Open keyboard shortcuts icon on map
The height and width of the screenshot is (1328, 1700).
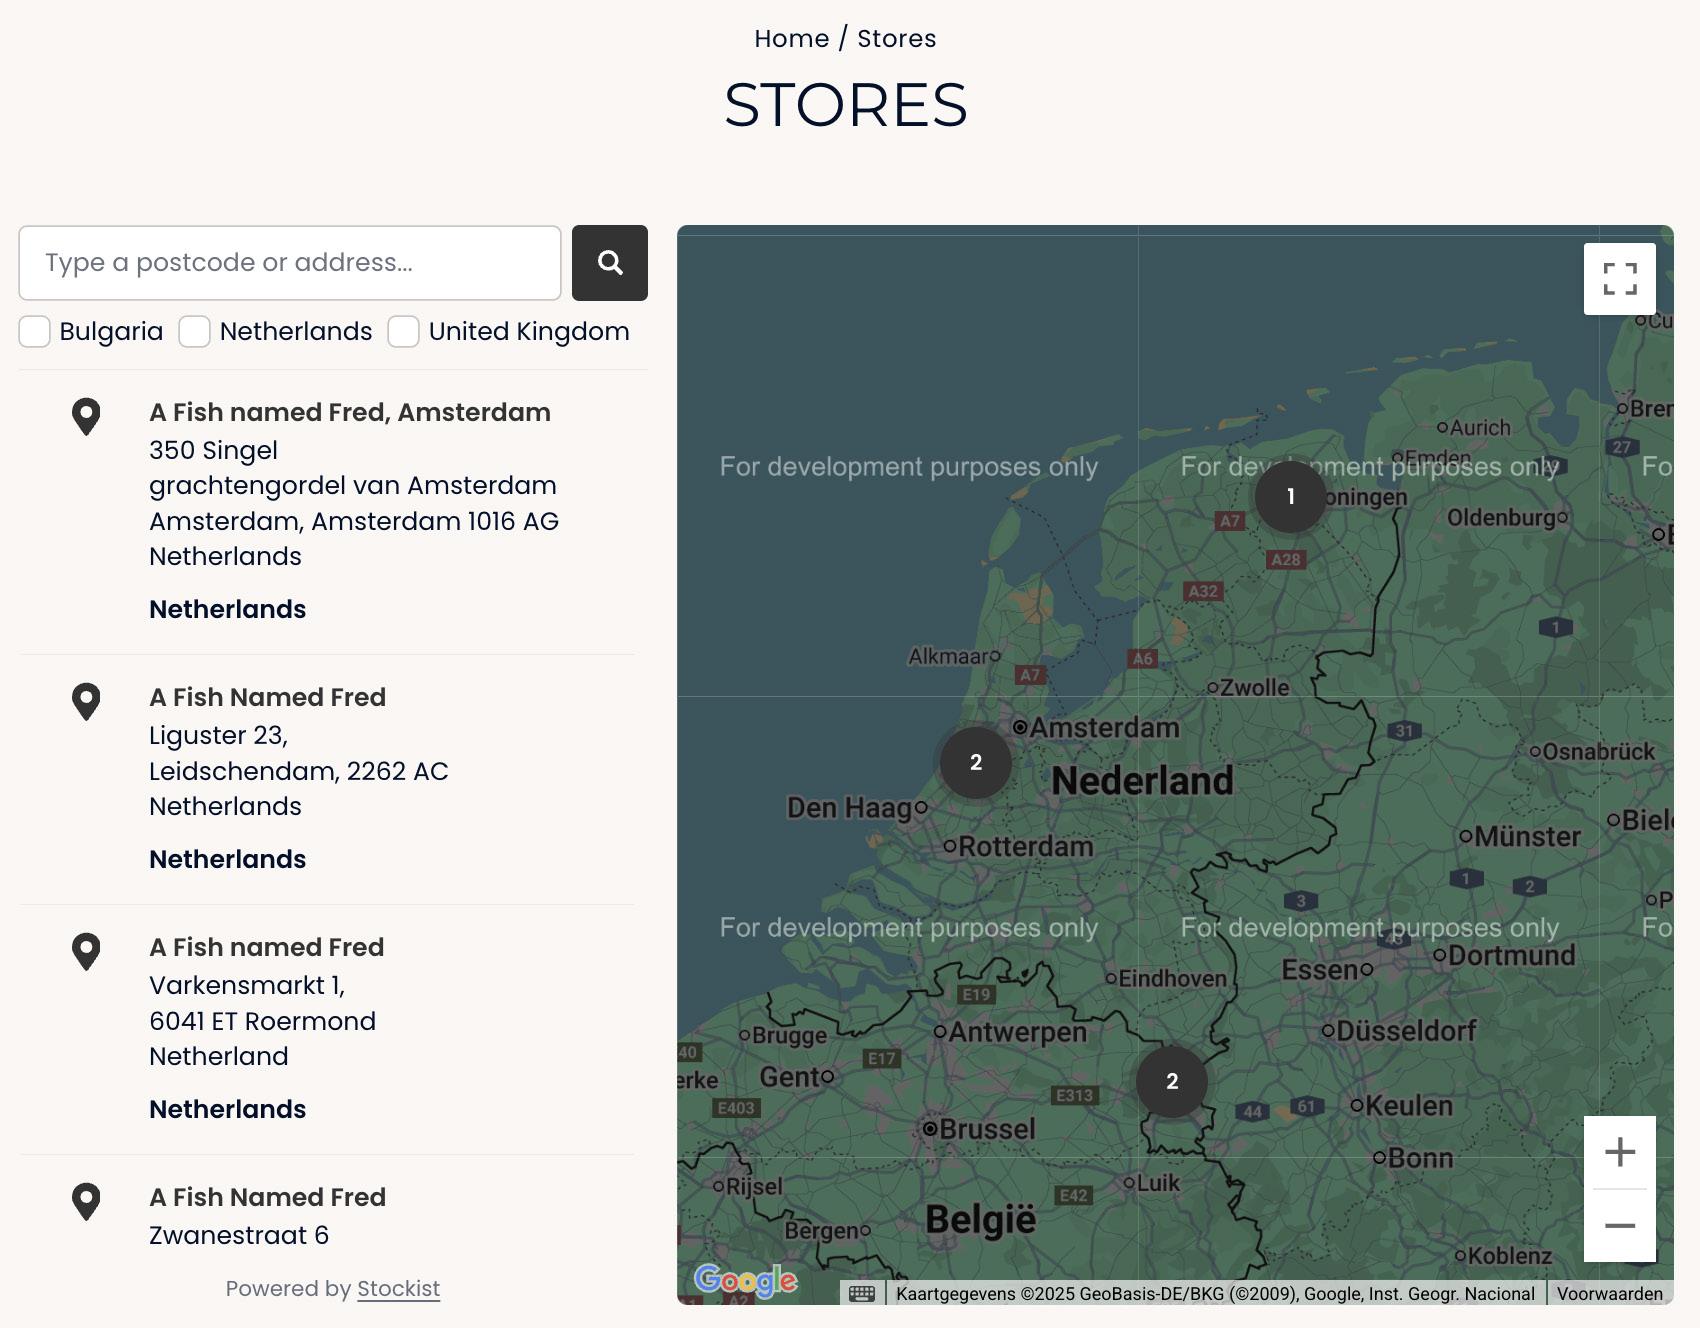[x=861, y=1294]
